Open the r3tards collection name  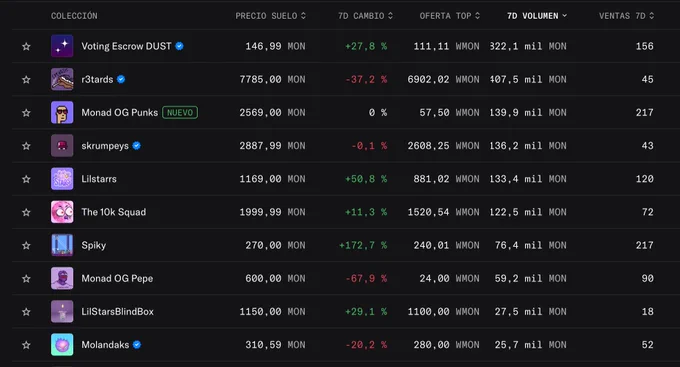click(97, 79)
